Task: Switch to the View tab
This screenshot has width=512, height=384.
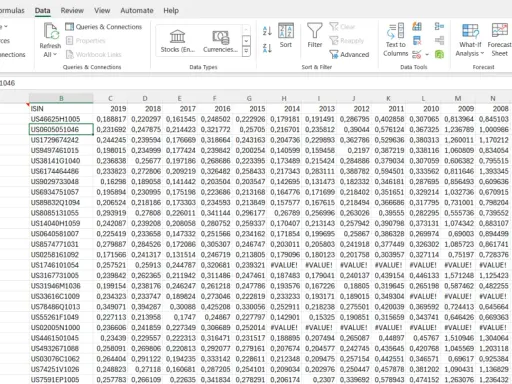Action: (x=102, y=11)
